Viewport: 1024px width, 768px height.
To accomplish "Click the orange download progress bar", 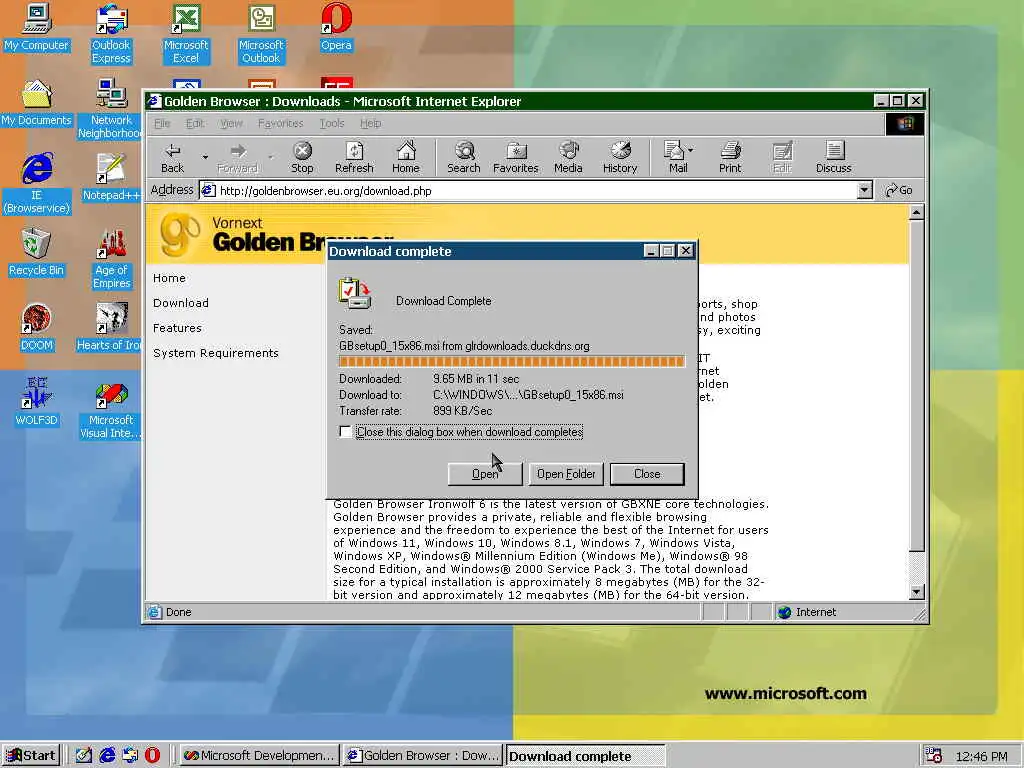I will click(511, 362).
